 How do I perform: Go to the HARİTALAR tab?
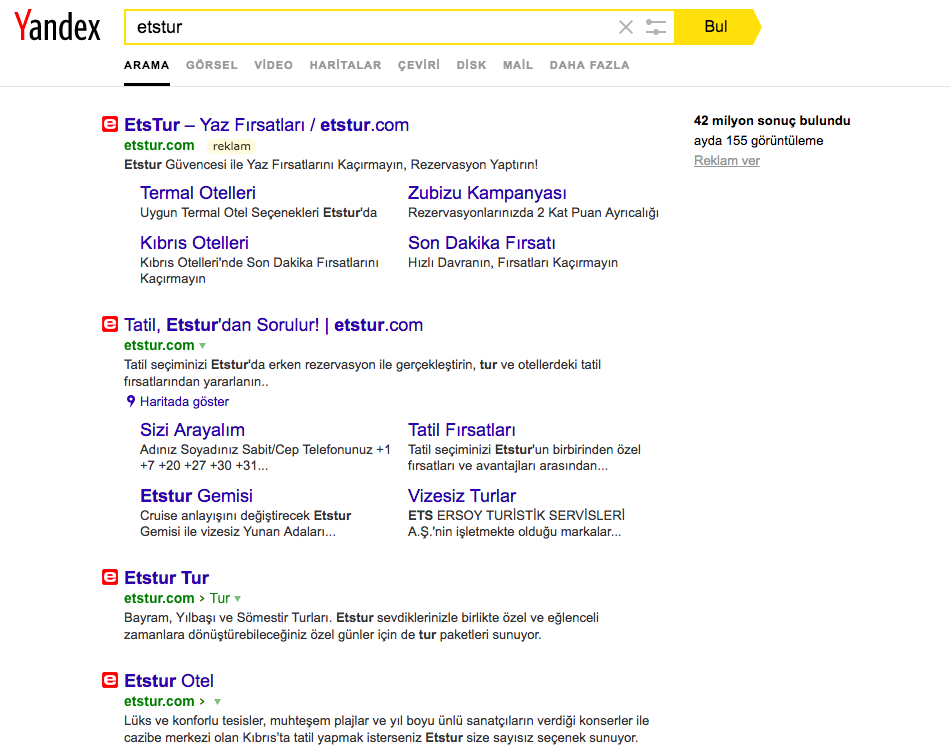click(345, 65)
